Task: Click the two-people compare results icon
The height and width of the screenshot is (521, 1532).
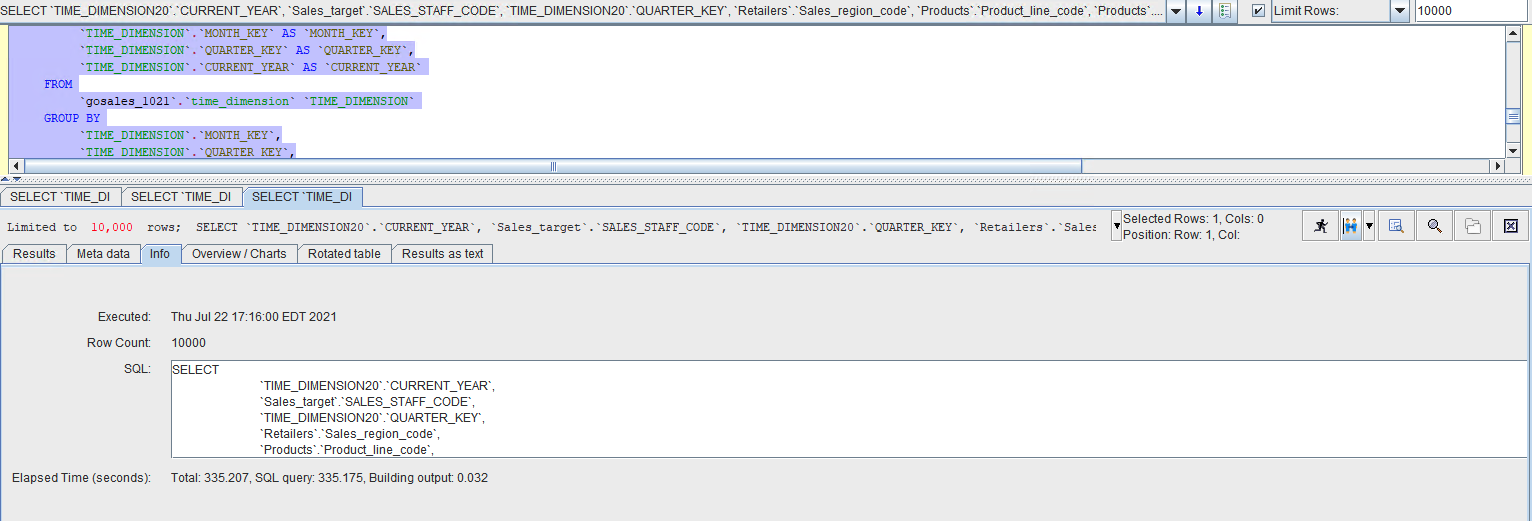Action: pyautogui.click(x=1351, y=226)
